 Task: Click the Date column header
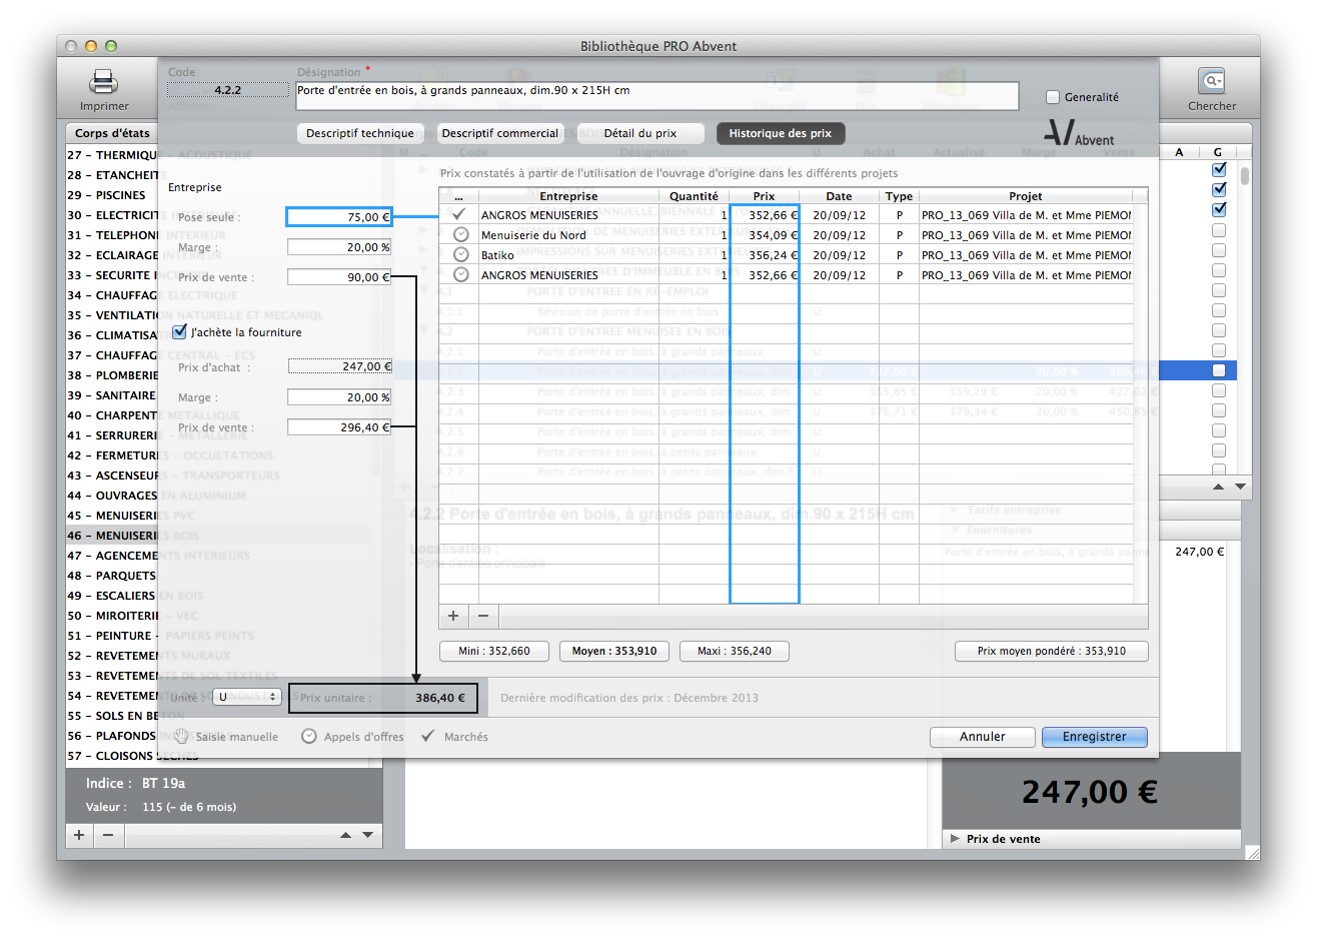839,196
